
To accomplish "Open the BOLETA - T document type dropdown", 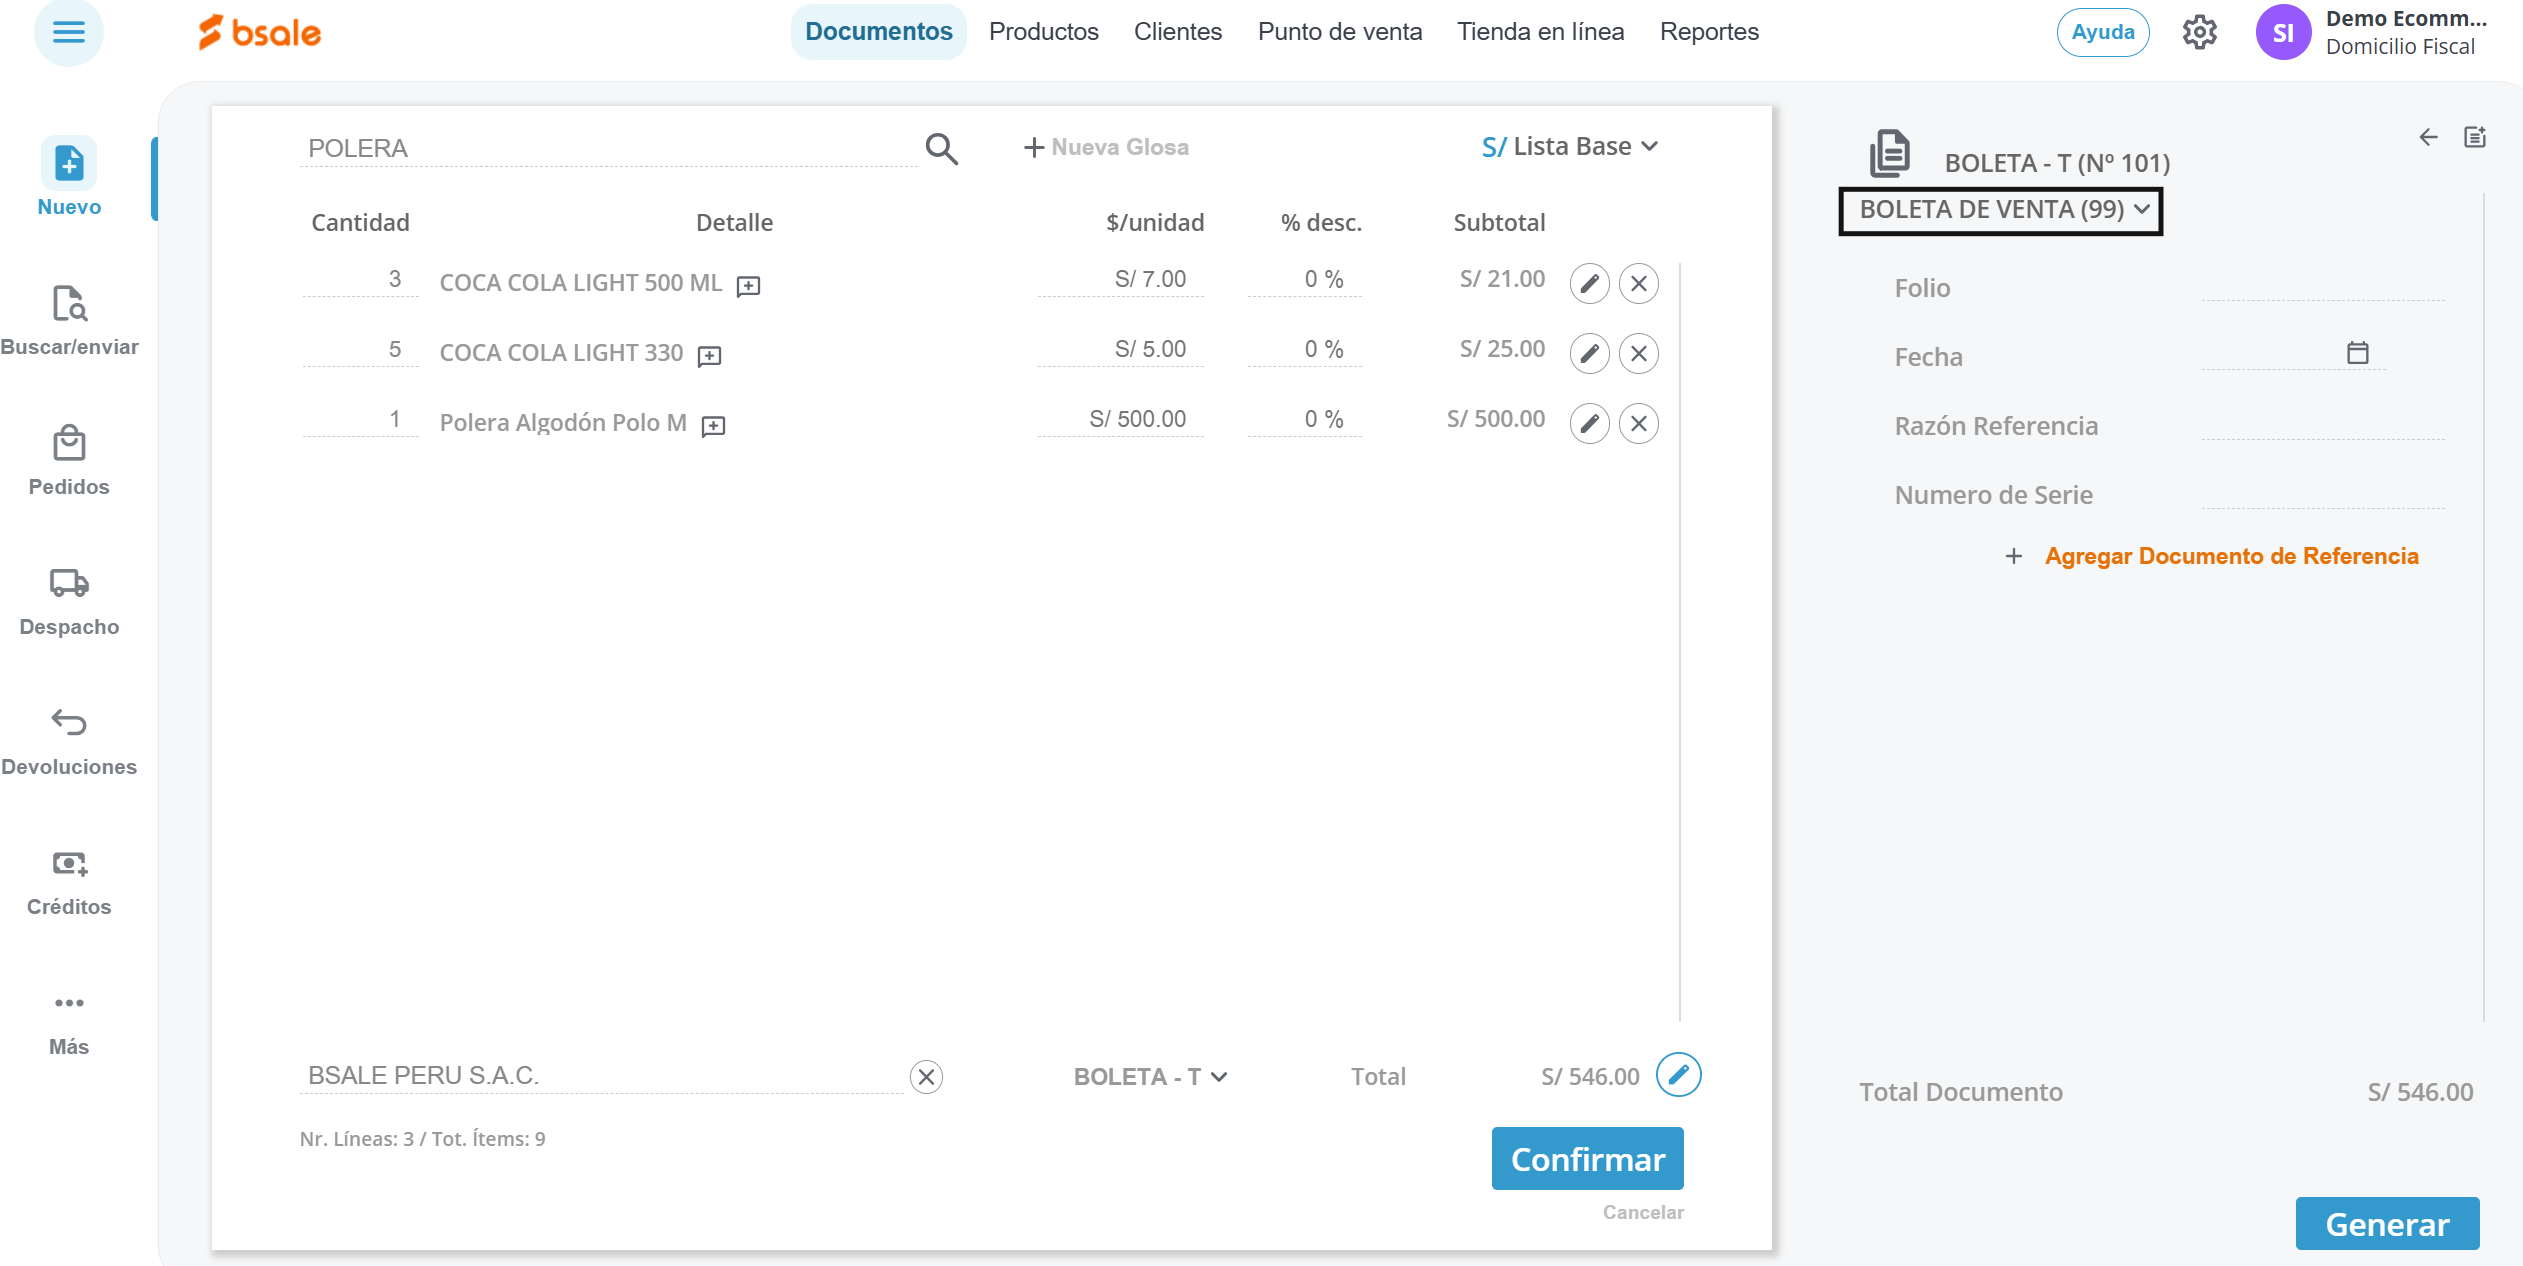I will click(x=1150, y=1077).
